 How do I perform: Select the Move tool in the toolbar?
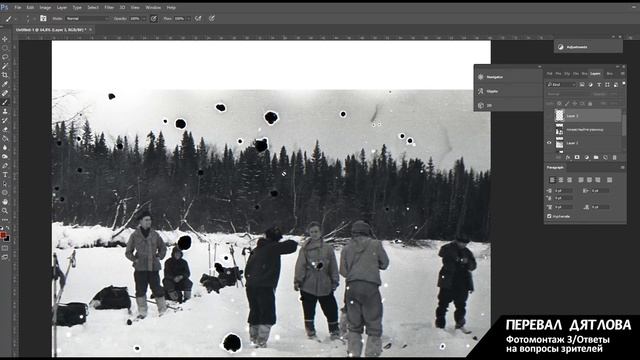pos(5,39)
